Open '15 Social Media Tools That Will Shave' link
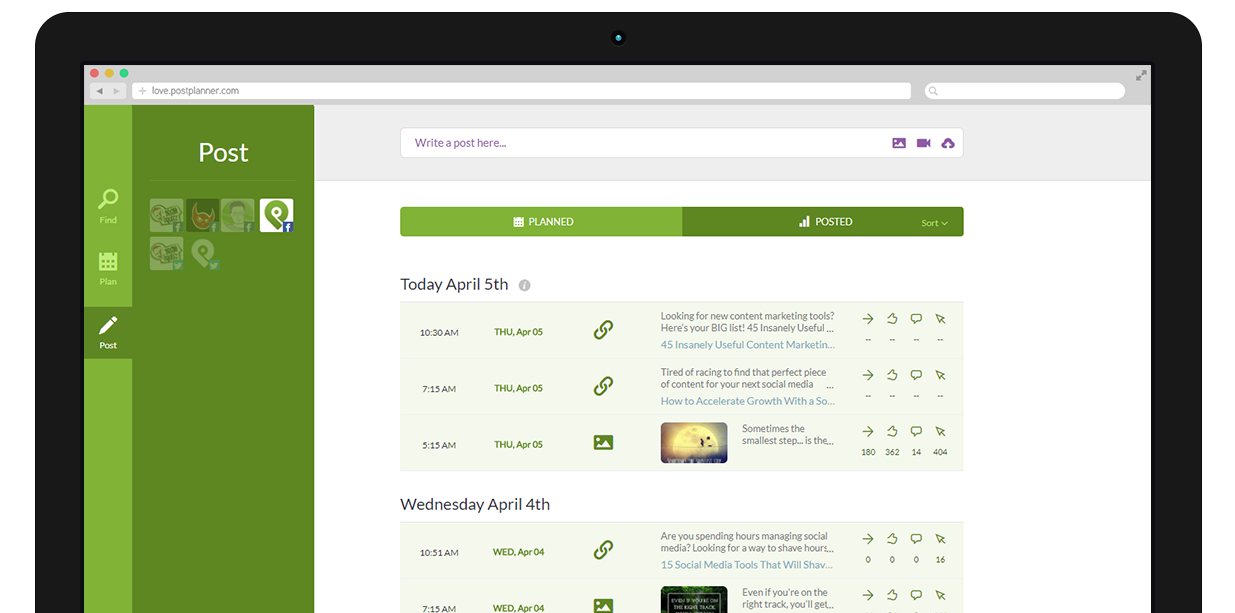 pyautogui.click(x=746, y=565)
